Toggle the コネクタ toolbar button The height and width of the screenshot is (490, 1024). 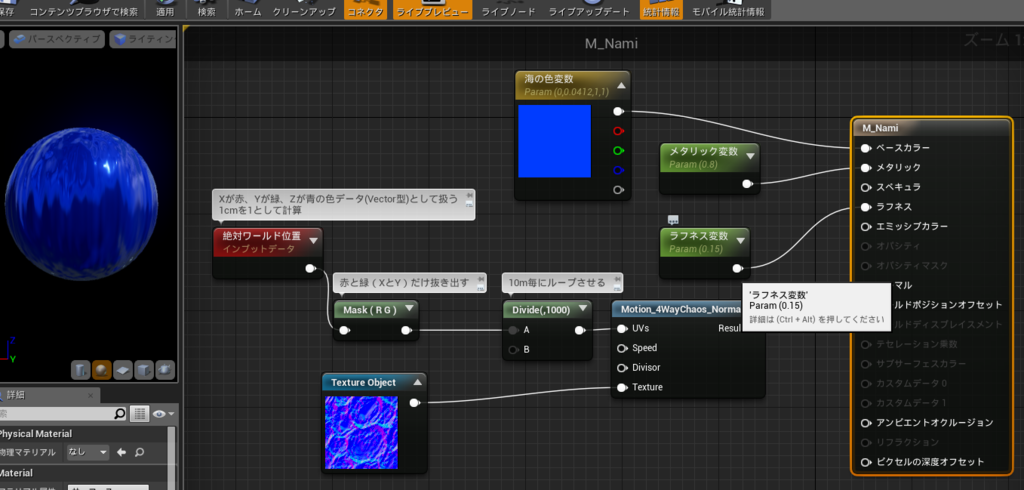coord(366,9)
